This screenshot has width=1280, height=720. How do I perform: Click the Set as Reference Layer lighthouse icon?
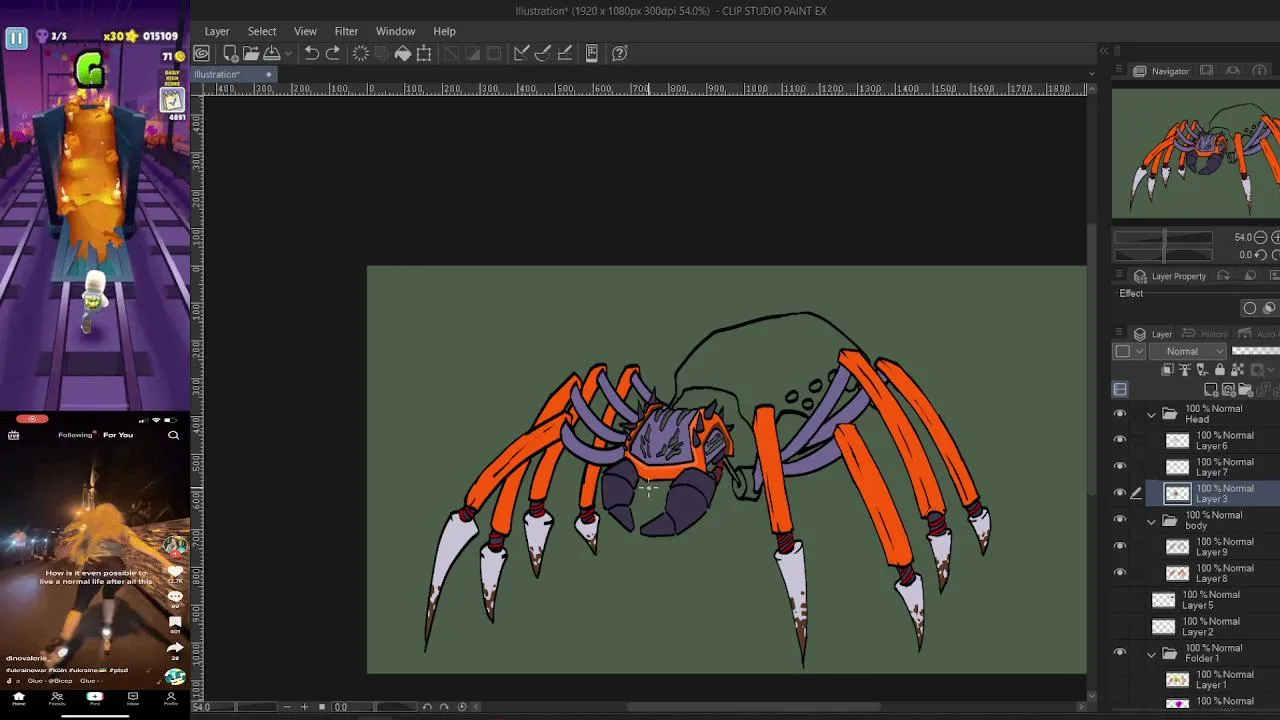[1185, 370]
